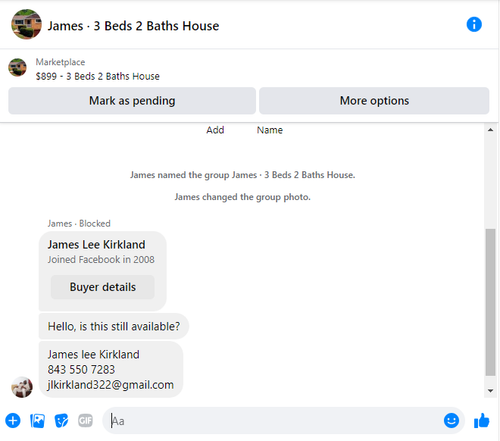Click James's profile avatar beside the messages
The image size is (500, 441).
click(x=22, y=387)
